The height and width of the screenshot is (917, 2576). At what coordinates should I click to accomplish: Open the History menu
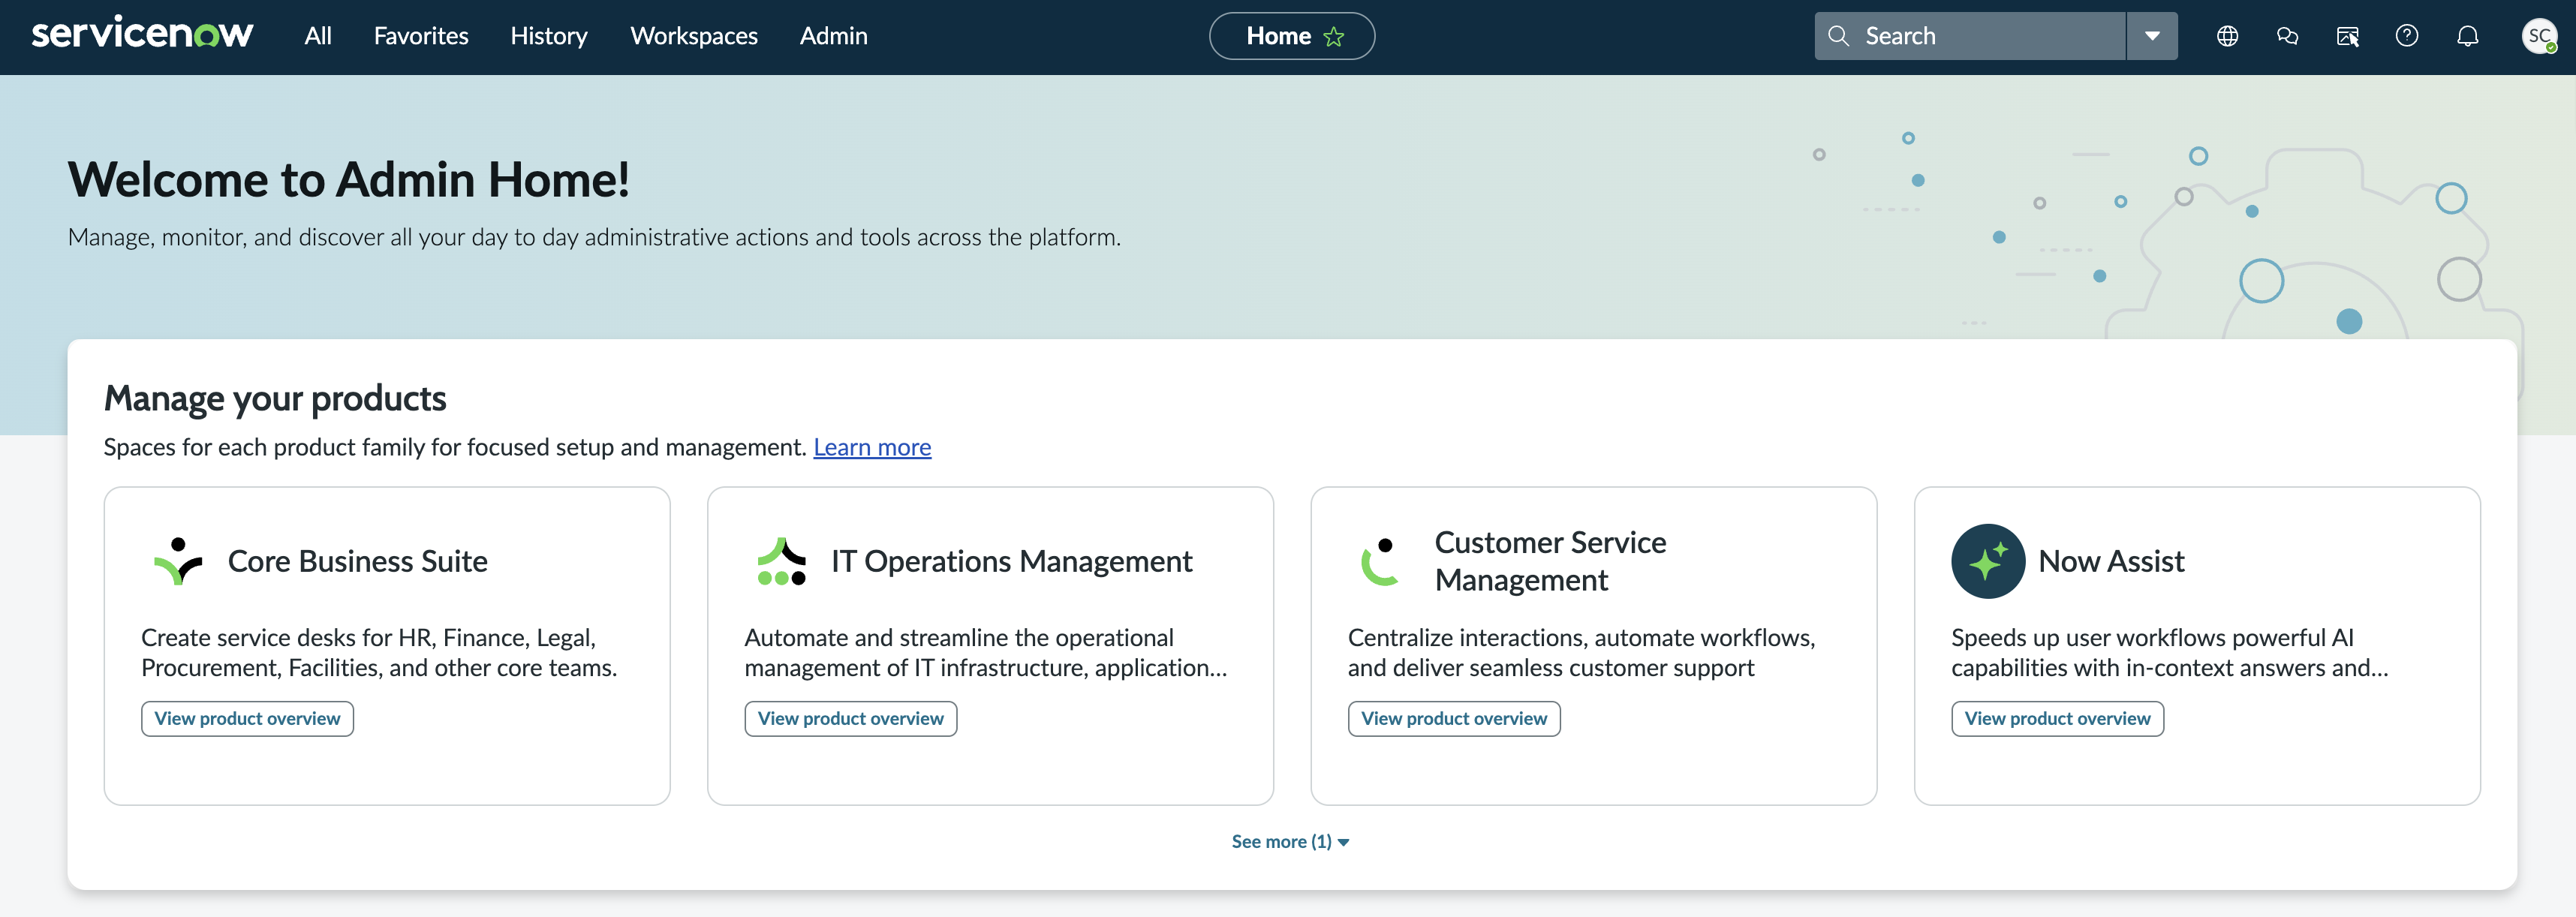[549, 36]
